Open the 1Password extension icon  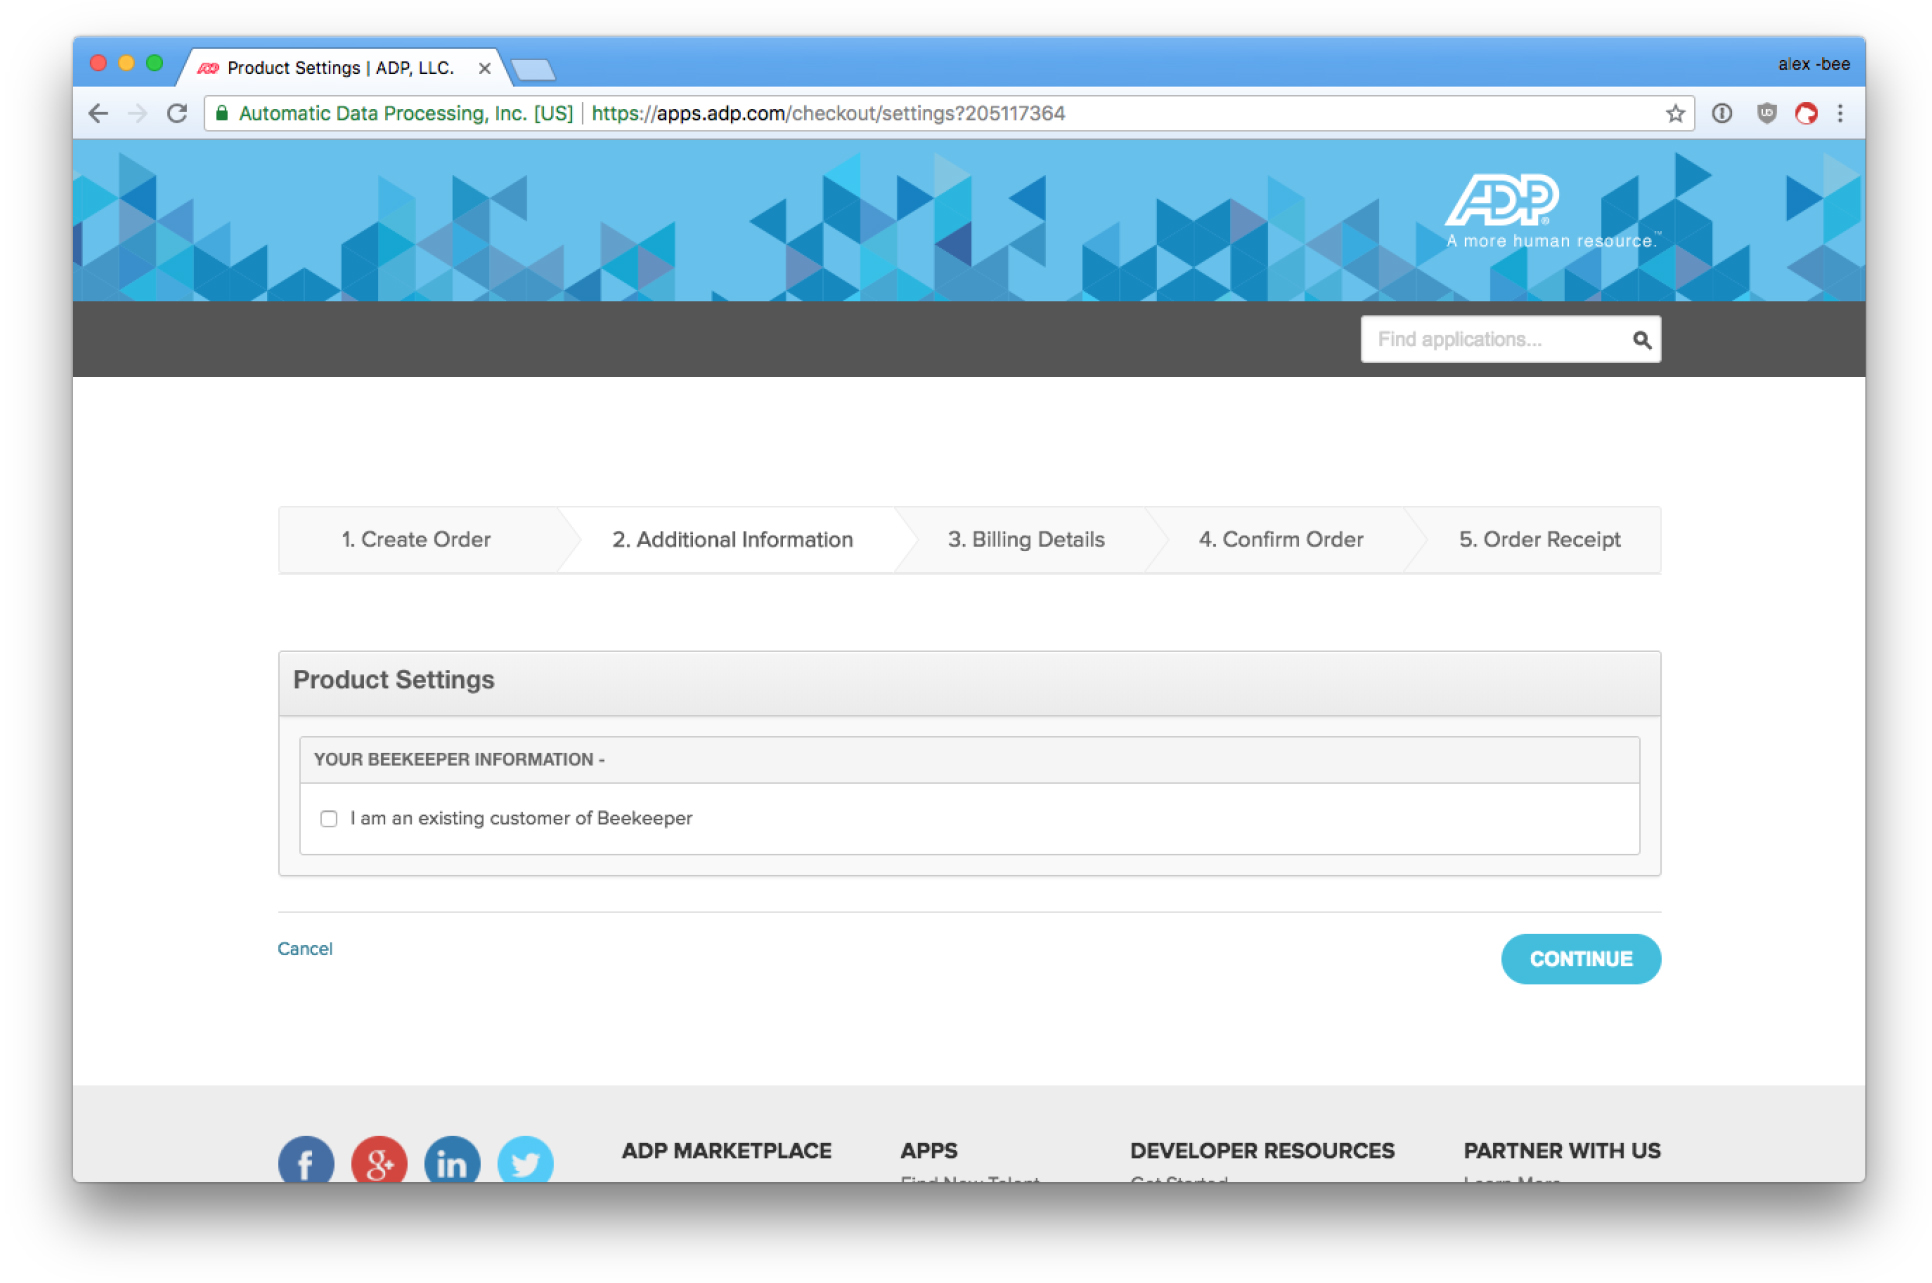pyautogui.click(x=1722, y=113)
